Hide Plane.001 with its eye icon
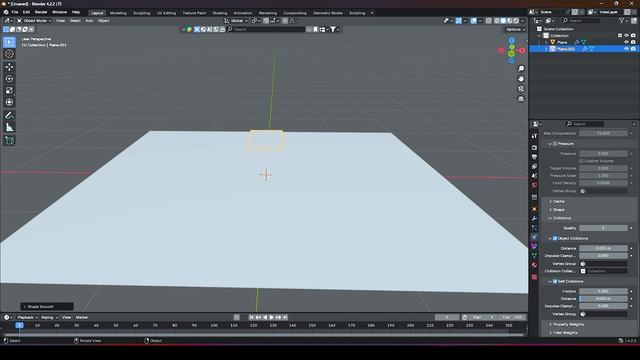 point(626,49)
